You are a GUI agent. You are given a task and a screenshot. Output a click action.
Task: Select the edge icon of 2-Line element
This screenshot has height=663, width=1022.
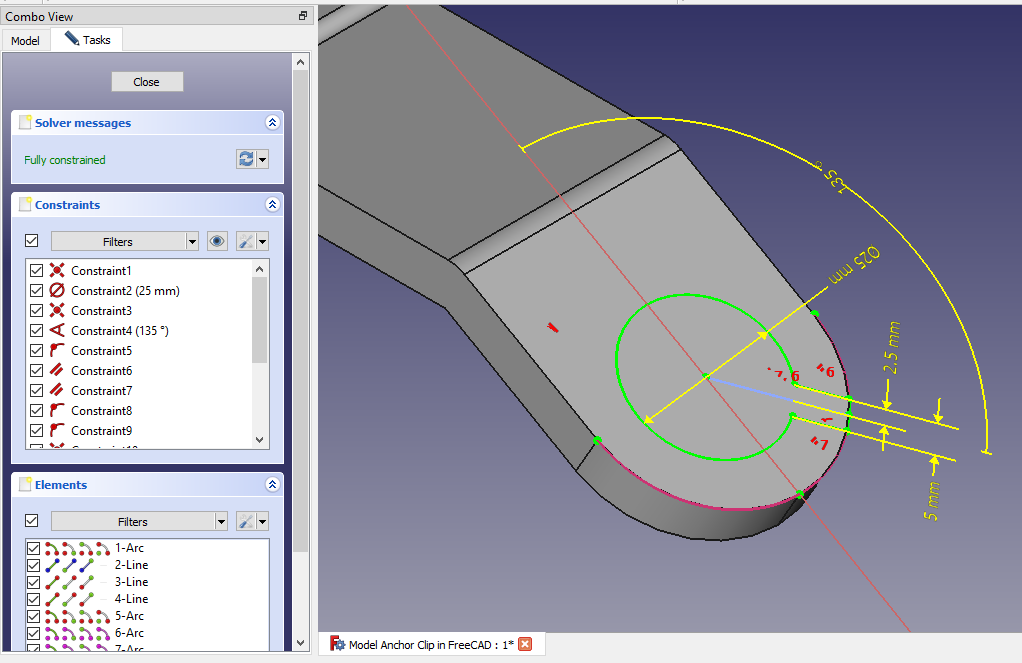pyautogui.click(x=54, y=565)
